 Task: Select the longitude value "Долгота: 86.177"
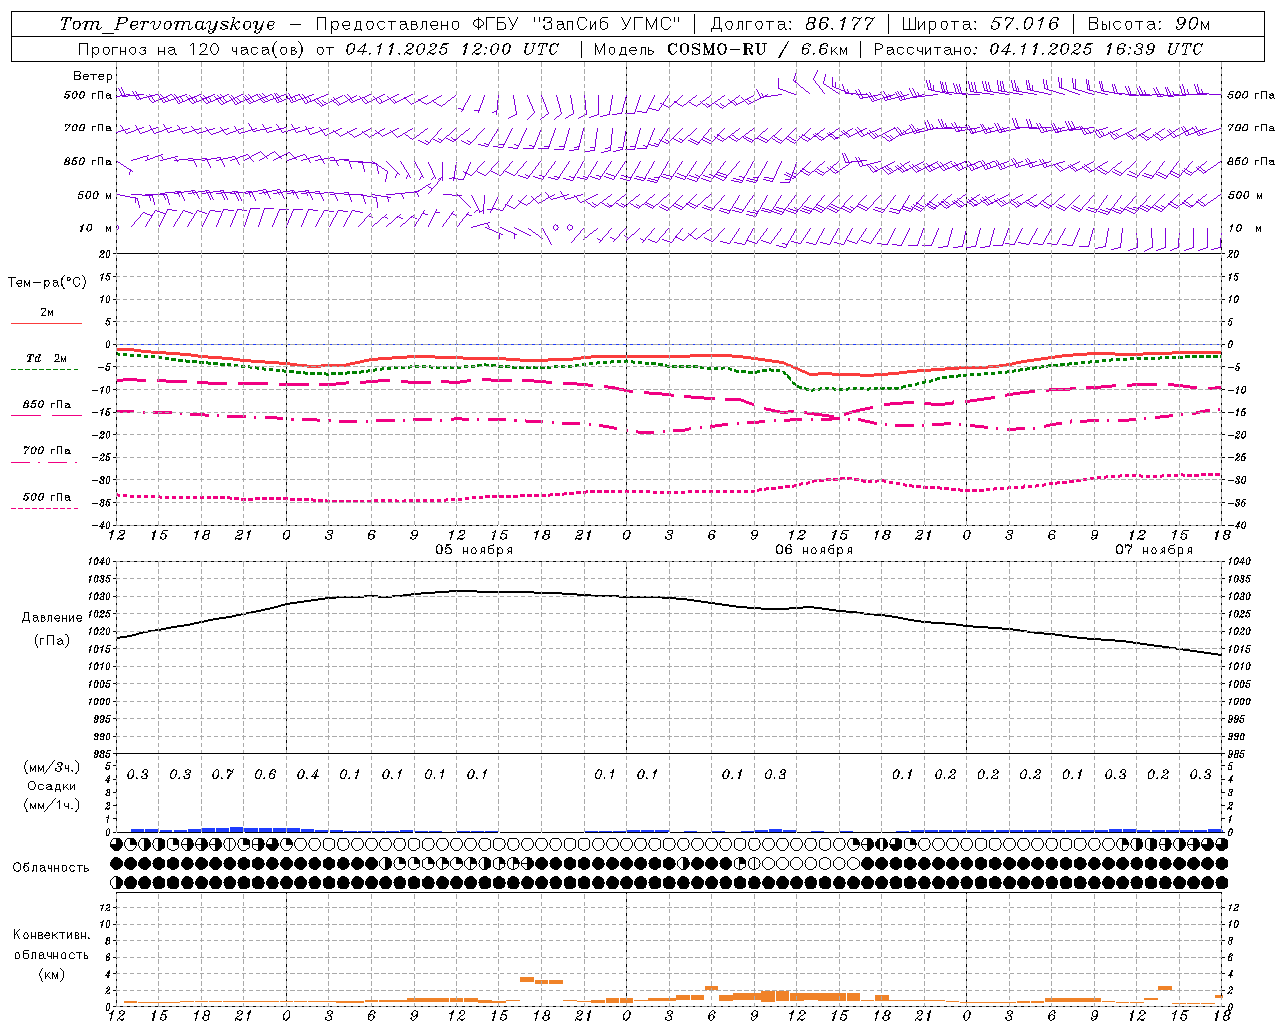(792, 24)
